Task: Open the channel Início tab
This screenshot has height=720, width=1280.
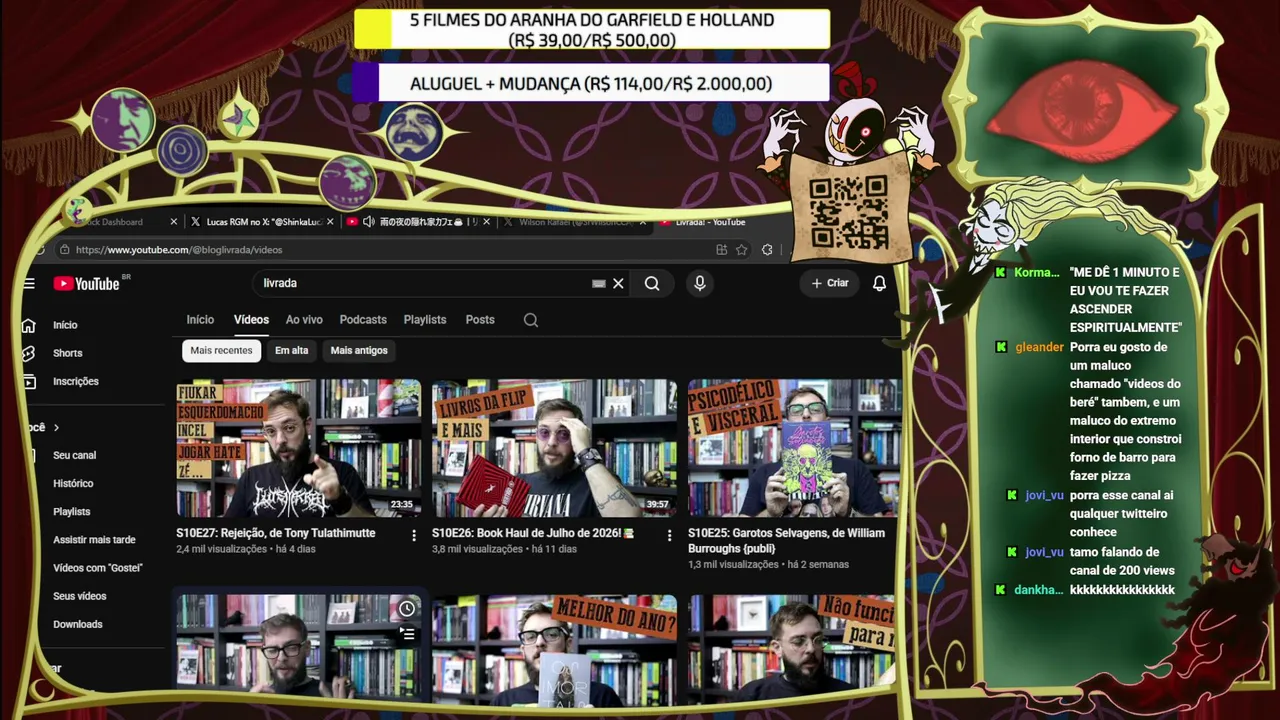Action: (x=200, y=320)
